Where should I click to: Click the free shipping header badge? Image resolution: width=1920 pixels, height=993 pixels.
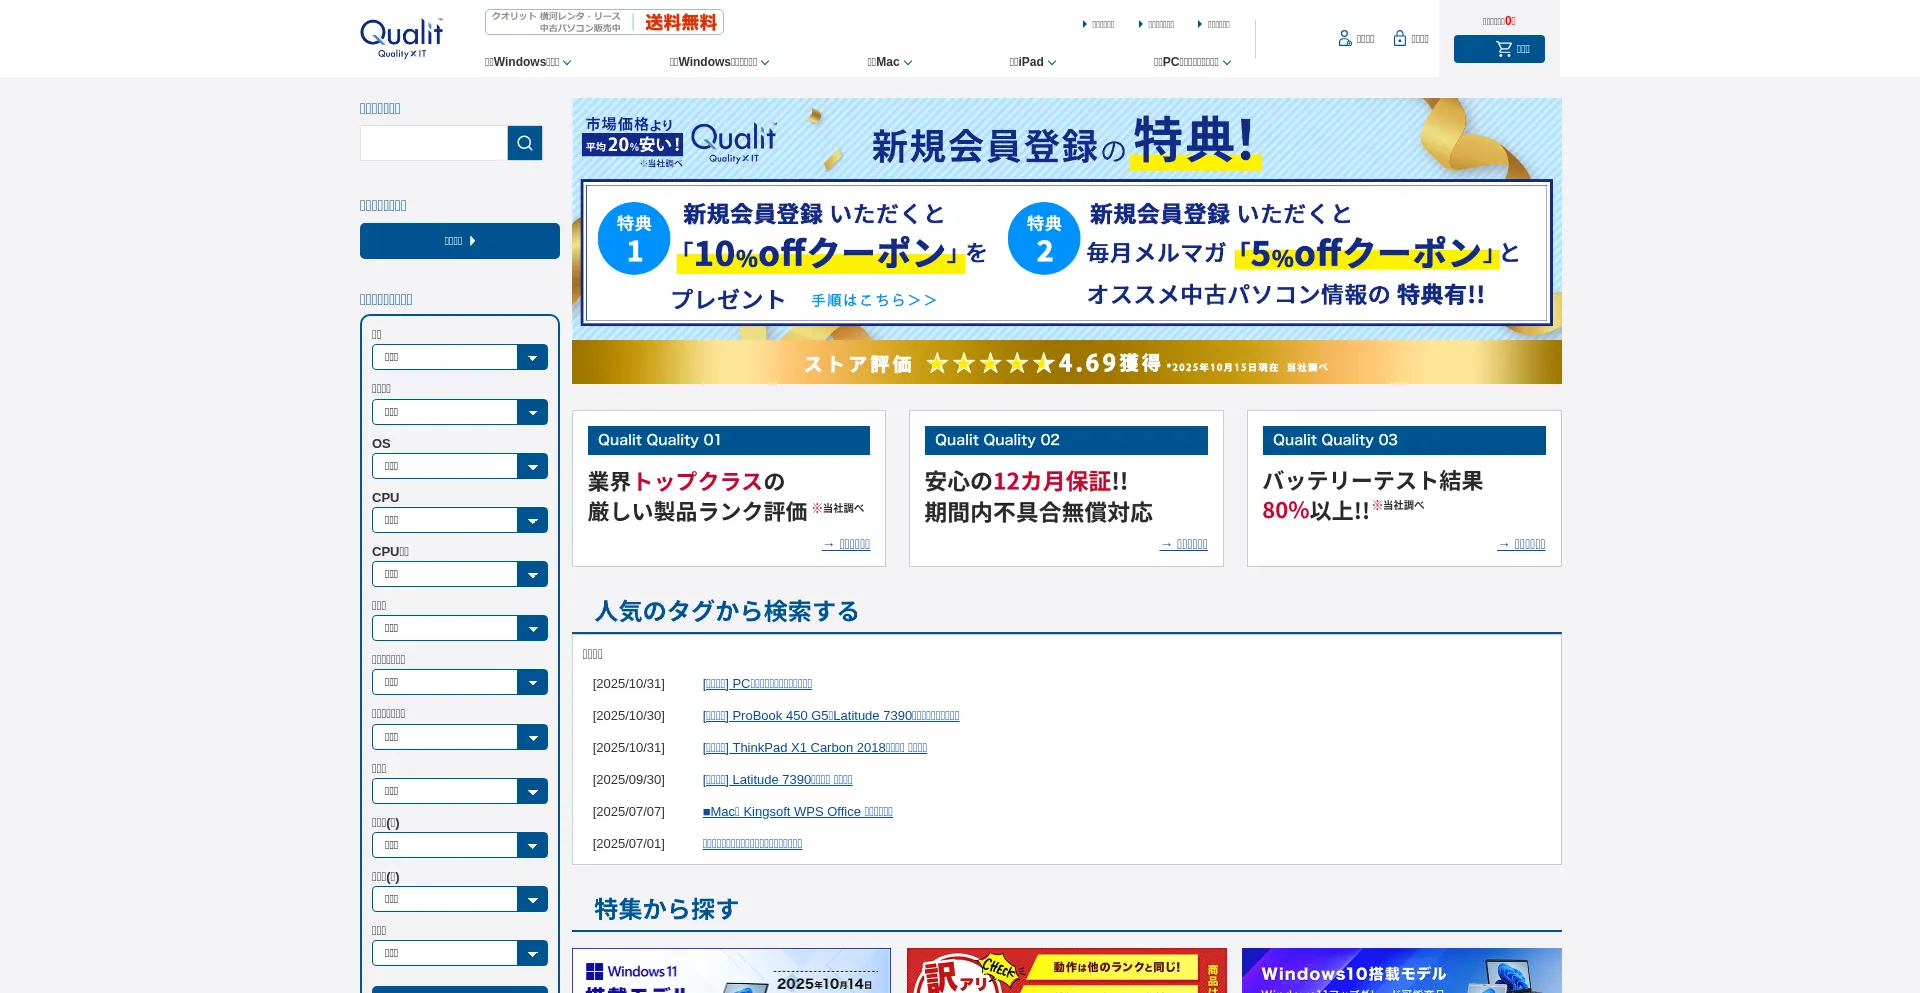[x=604, y=22]
